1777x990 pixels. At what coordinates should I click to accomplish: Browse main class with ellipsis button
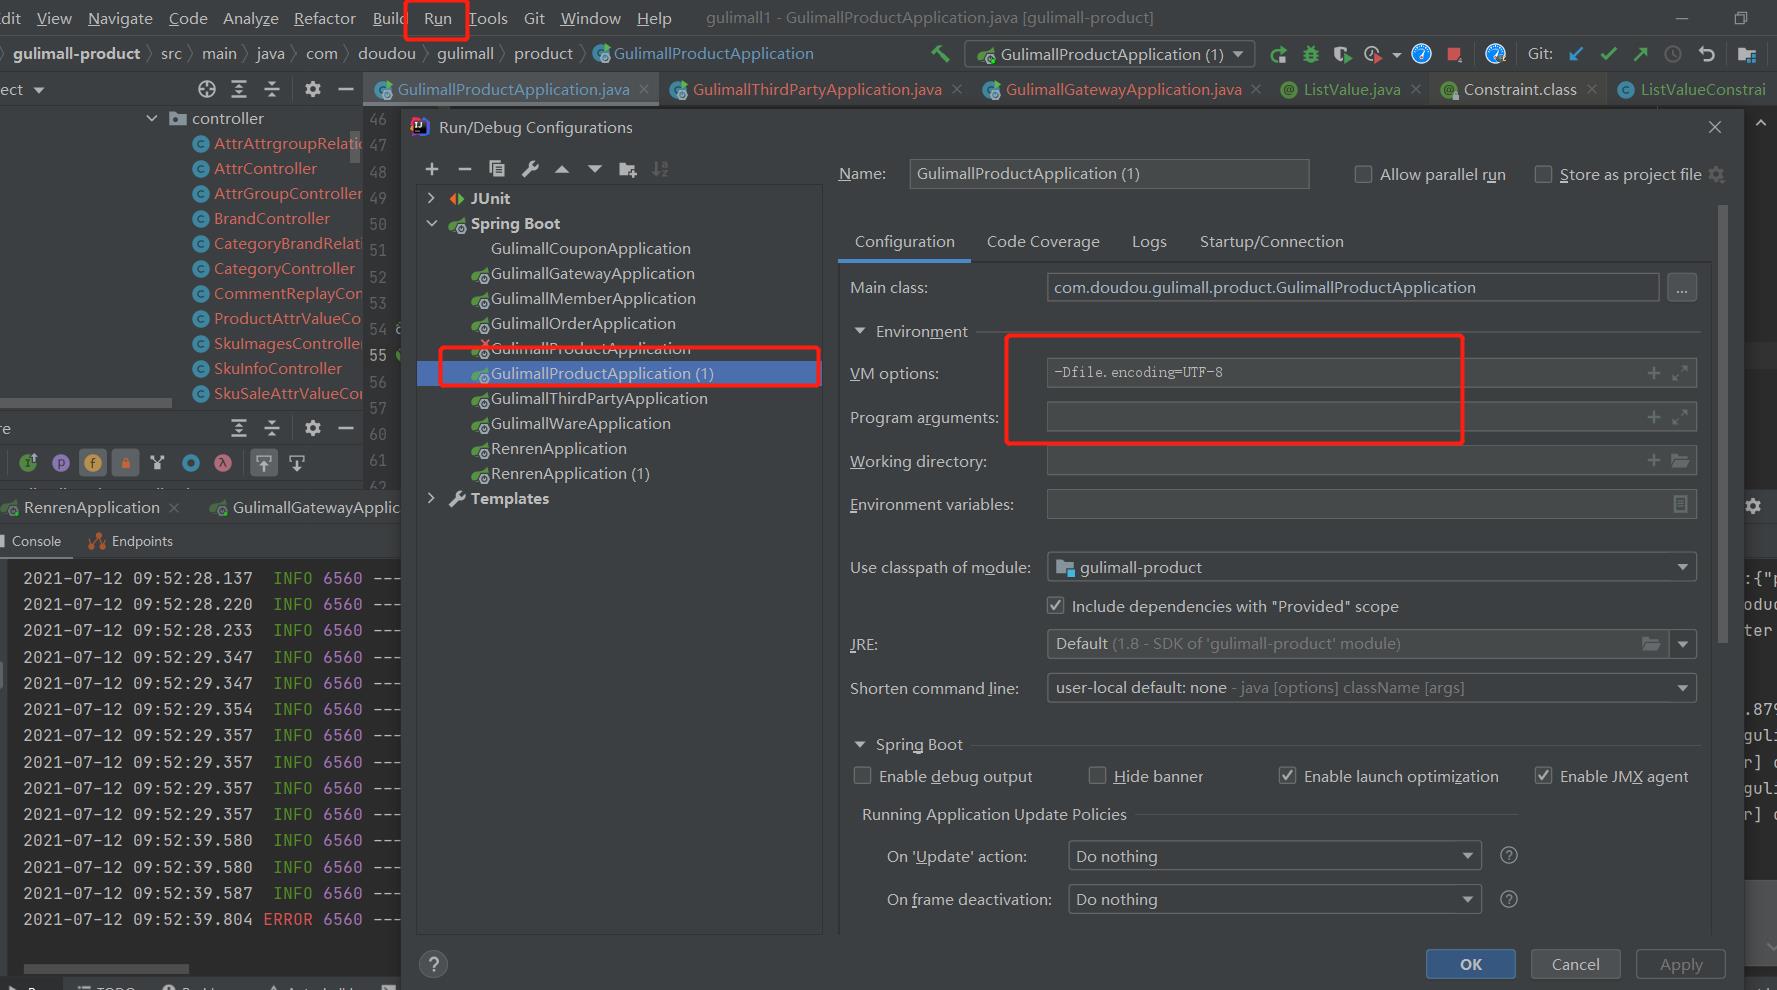(x=1682, y=288)
